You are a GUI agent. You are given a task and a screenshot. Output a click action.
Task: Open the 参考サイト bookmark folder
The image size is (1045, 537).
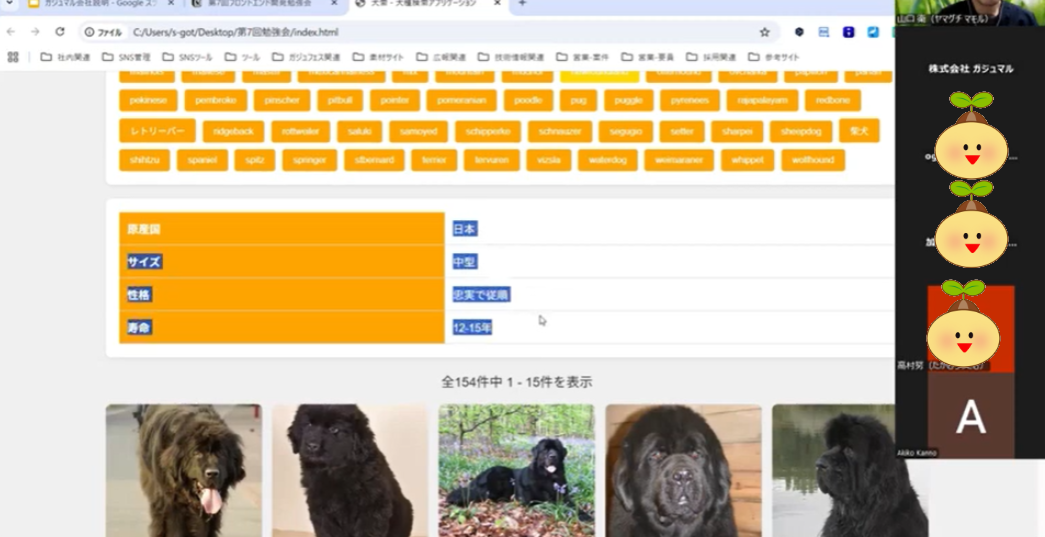(773, 57)
